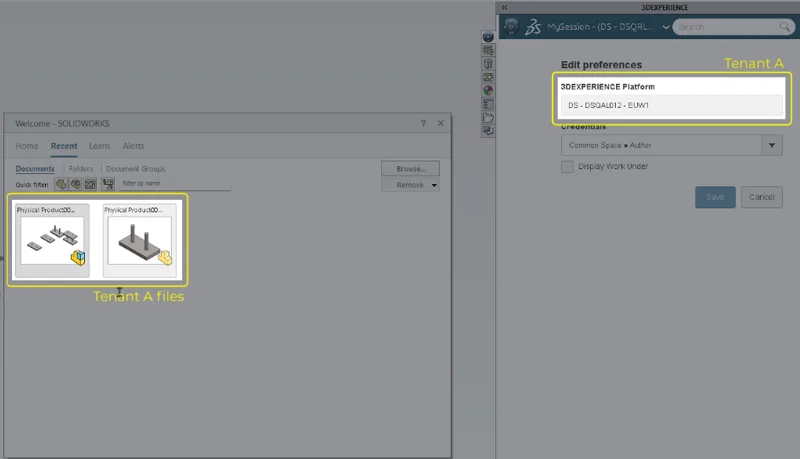This screenshot has height=459, width=800.
Task: Toggle the assemblies quick filter icon
Action: tap(75, 184)
